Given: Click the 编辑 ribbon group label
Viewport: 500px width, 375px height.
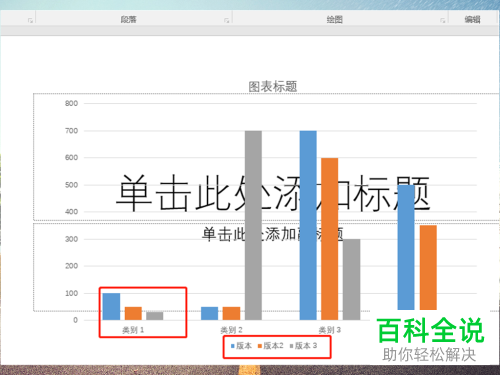Looking at the screenshot, I should pyautogui.click(x=472, y=19).
